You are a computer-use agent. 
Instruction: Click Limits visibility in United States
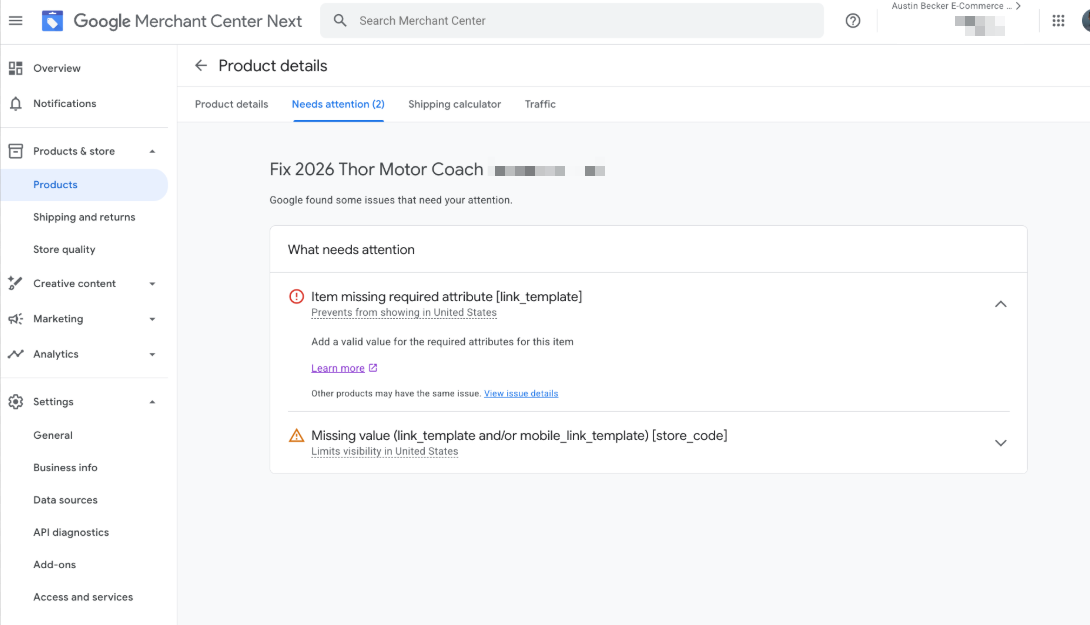click(x=384, y=452)
